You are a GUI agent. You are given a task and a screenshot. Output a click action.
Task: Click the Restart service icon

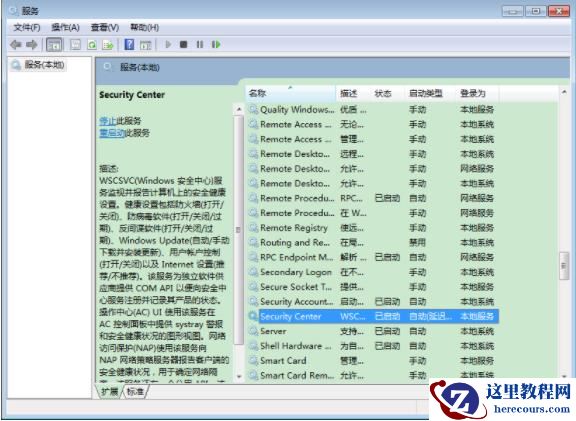coord(216,44)
